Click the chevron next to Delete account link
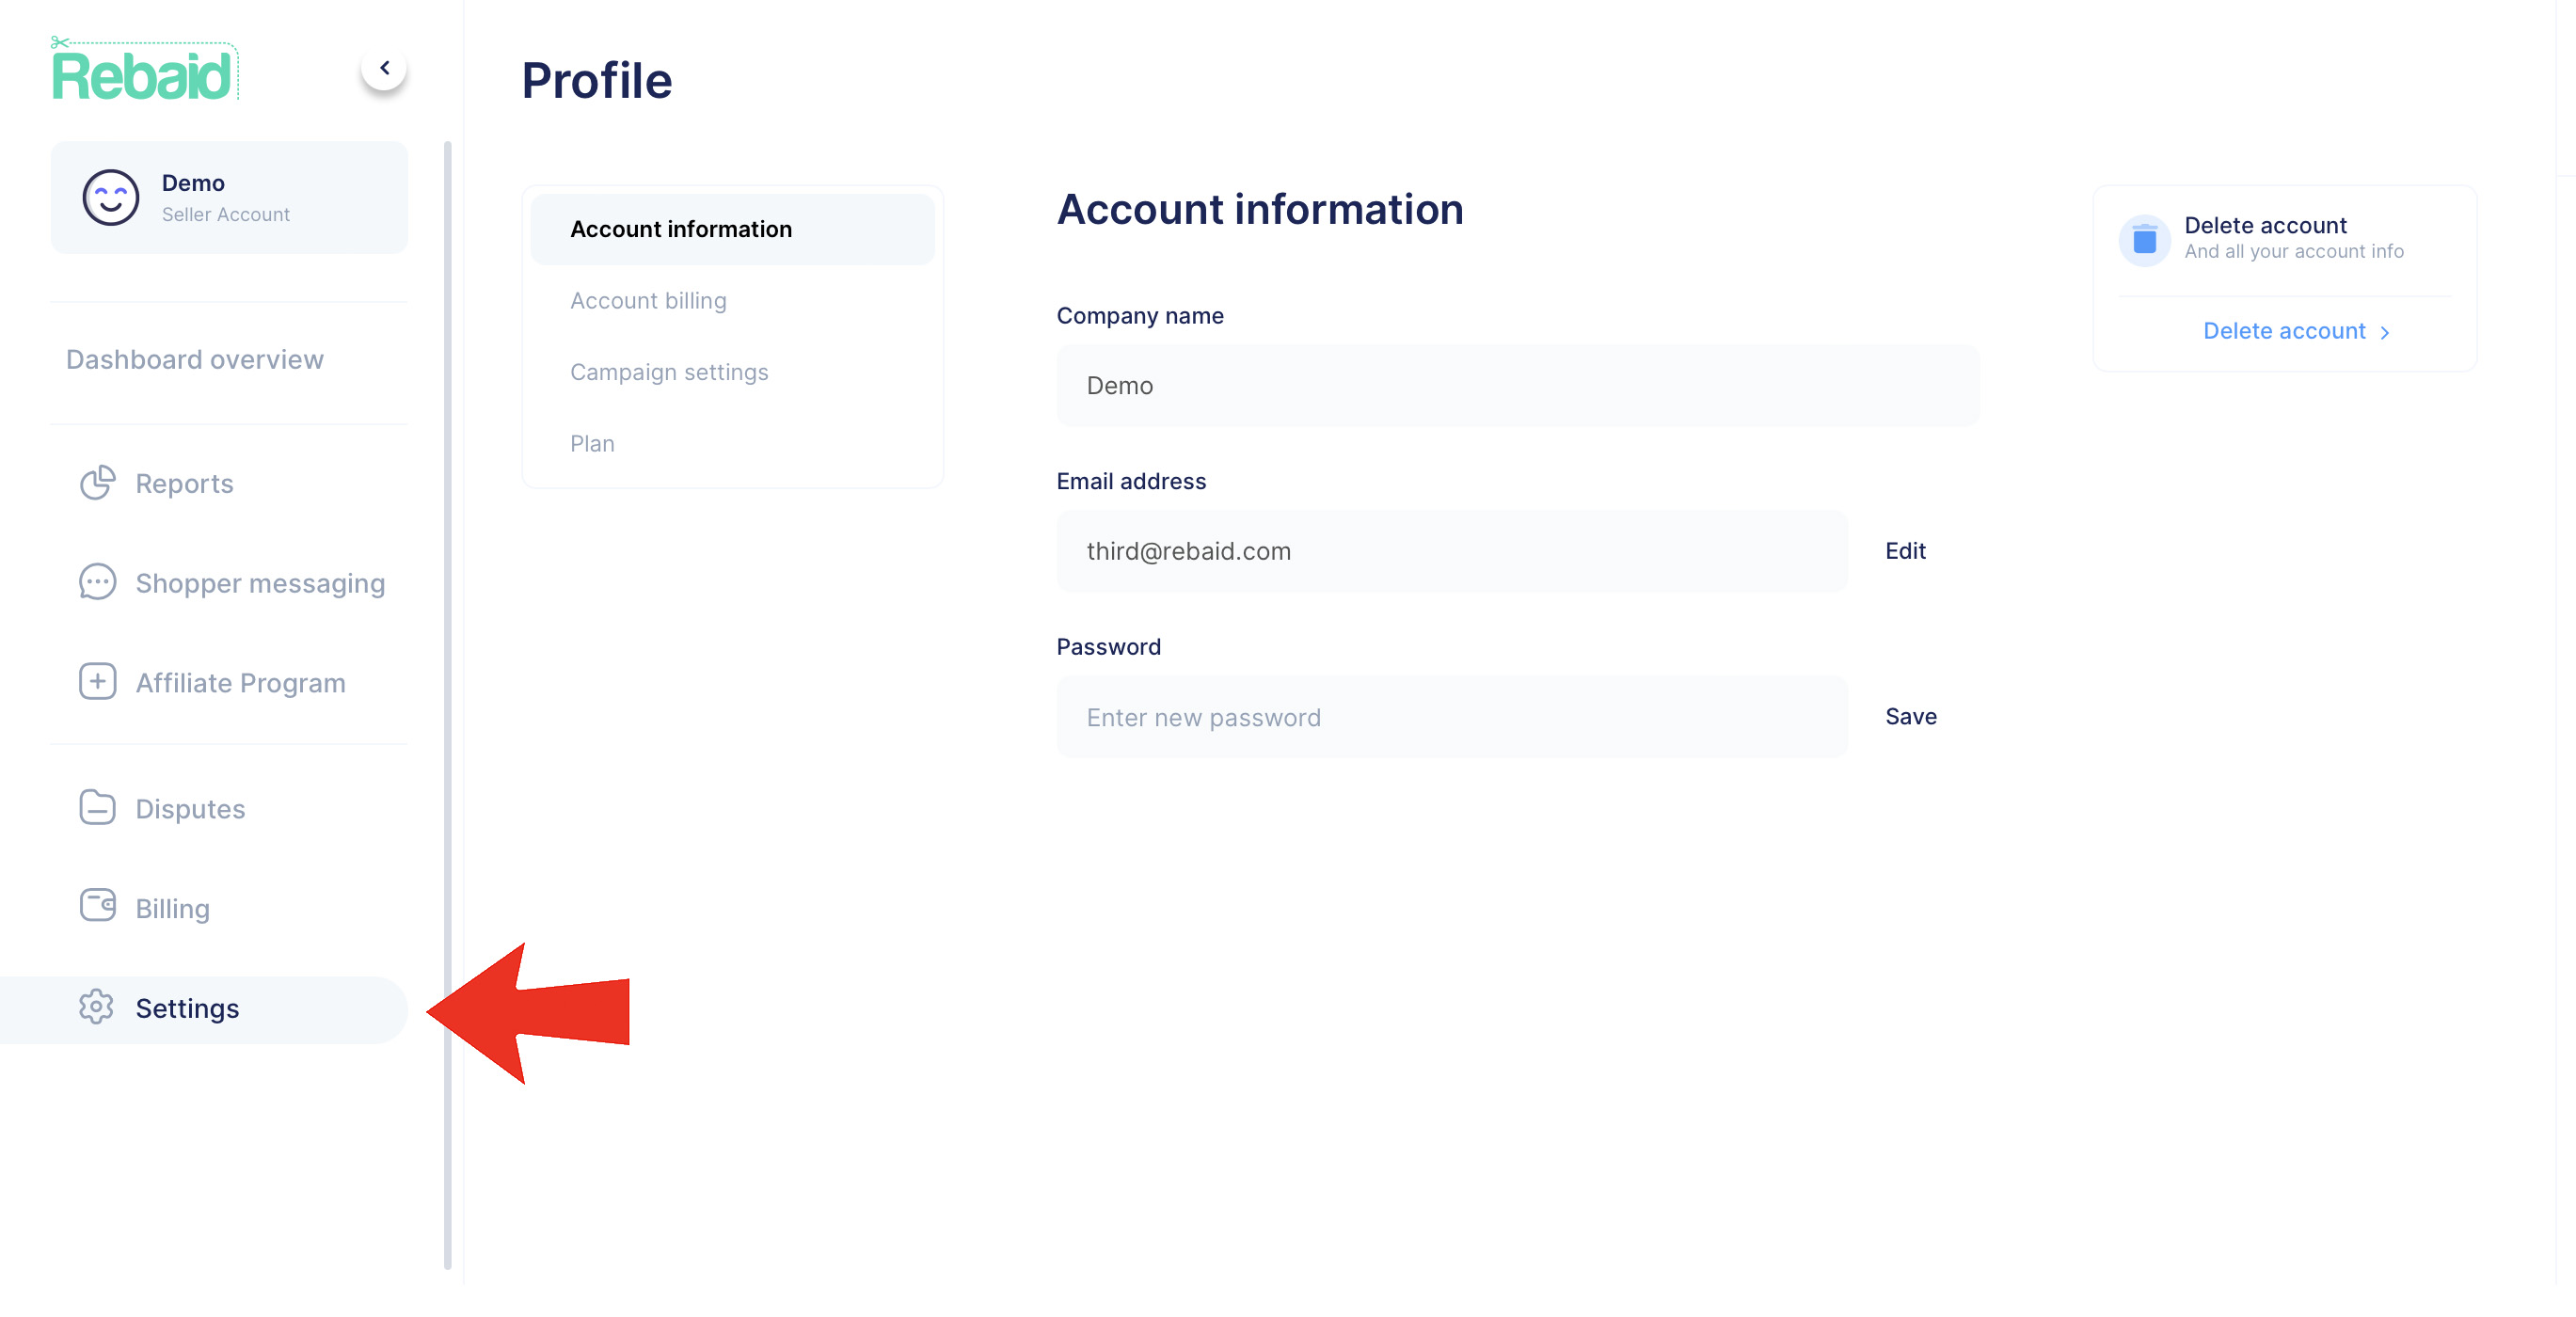The image size is (2576, 1317). click(x=2385, y=332)
